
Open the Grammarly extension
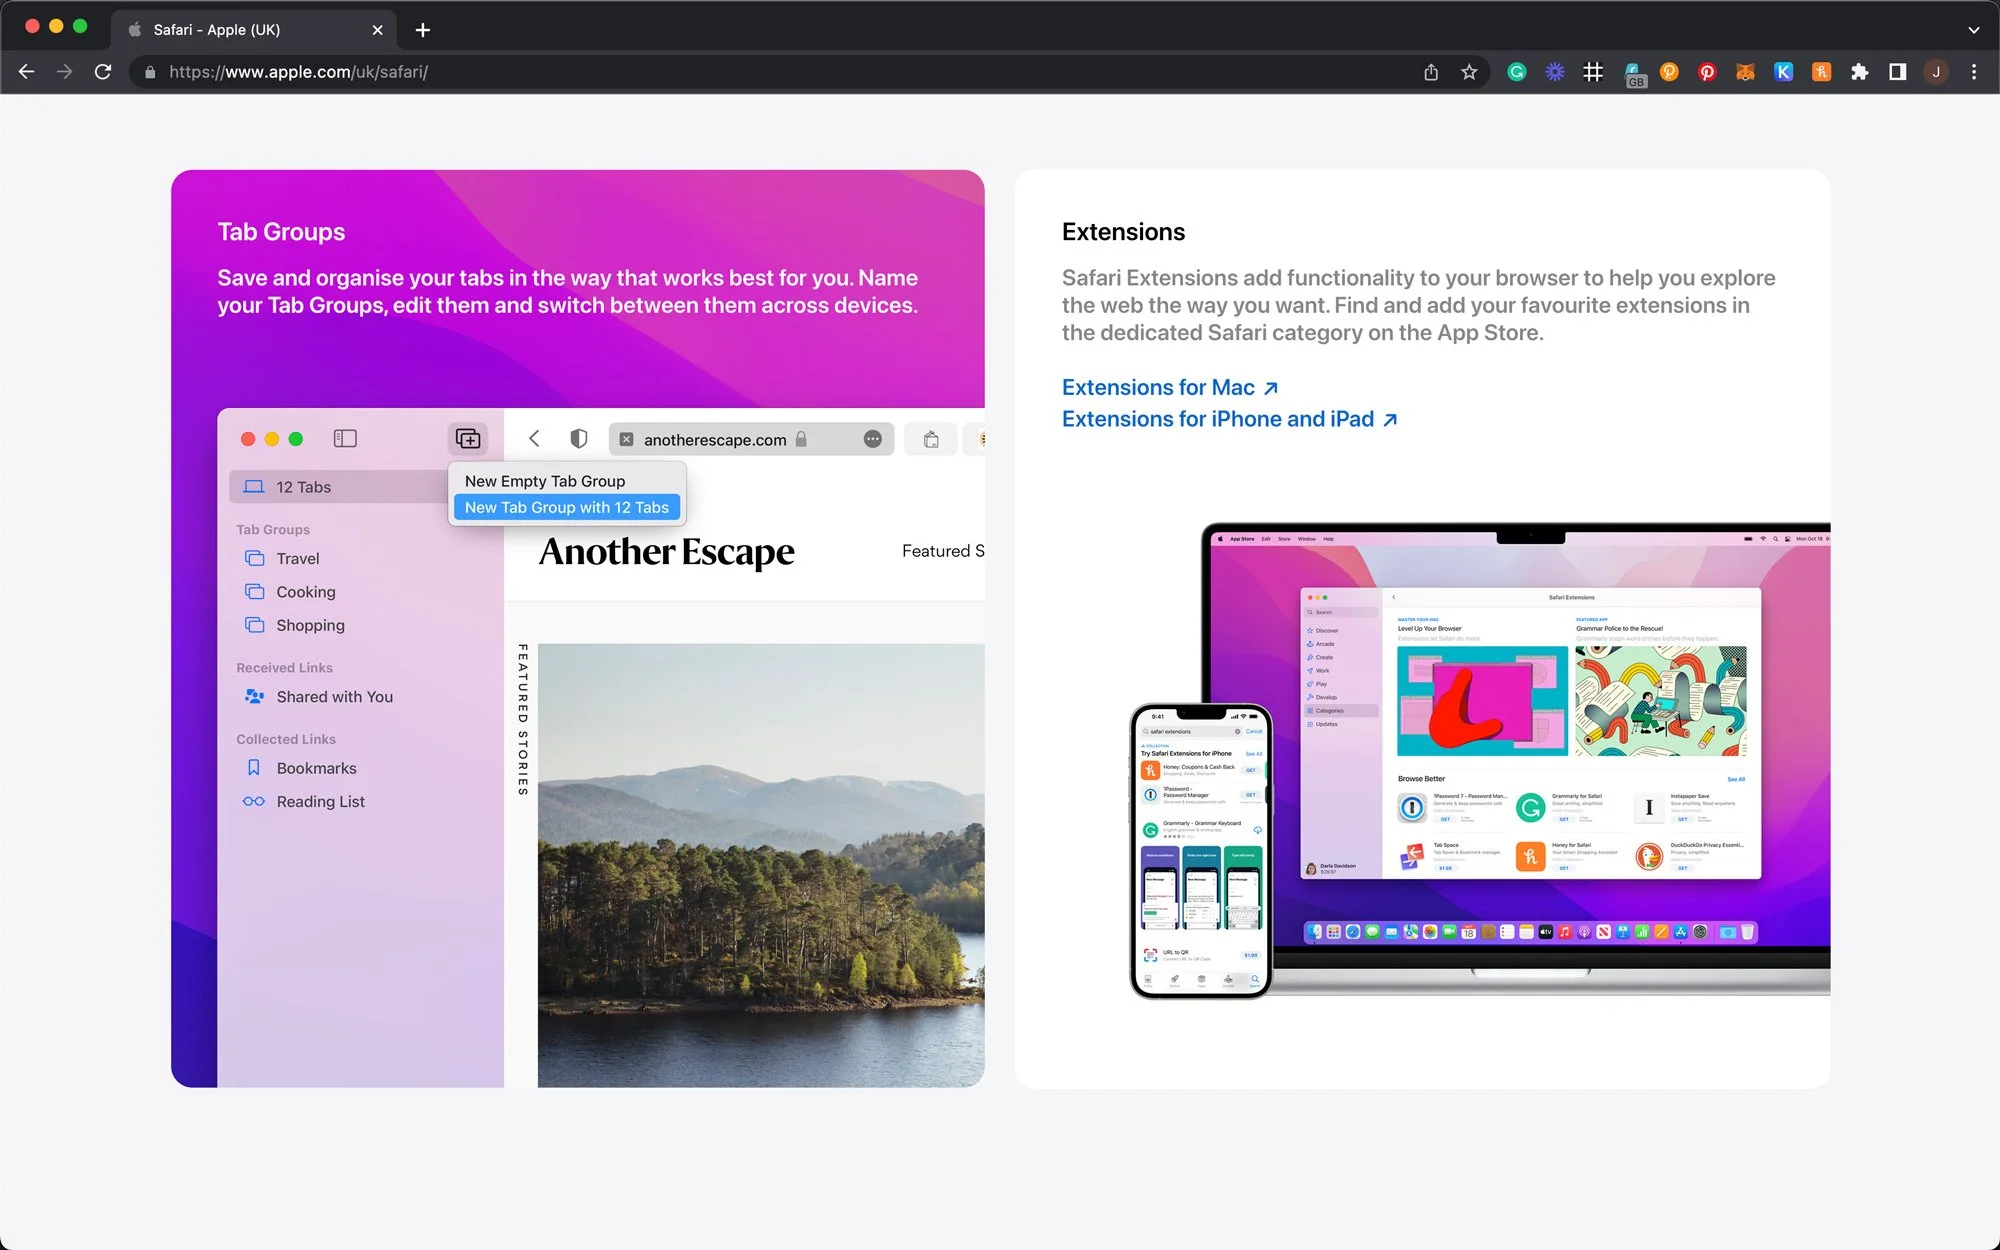[1517, 72]
